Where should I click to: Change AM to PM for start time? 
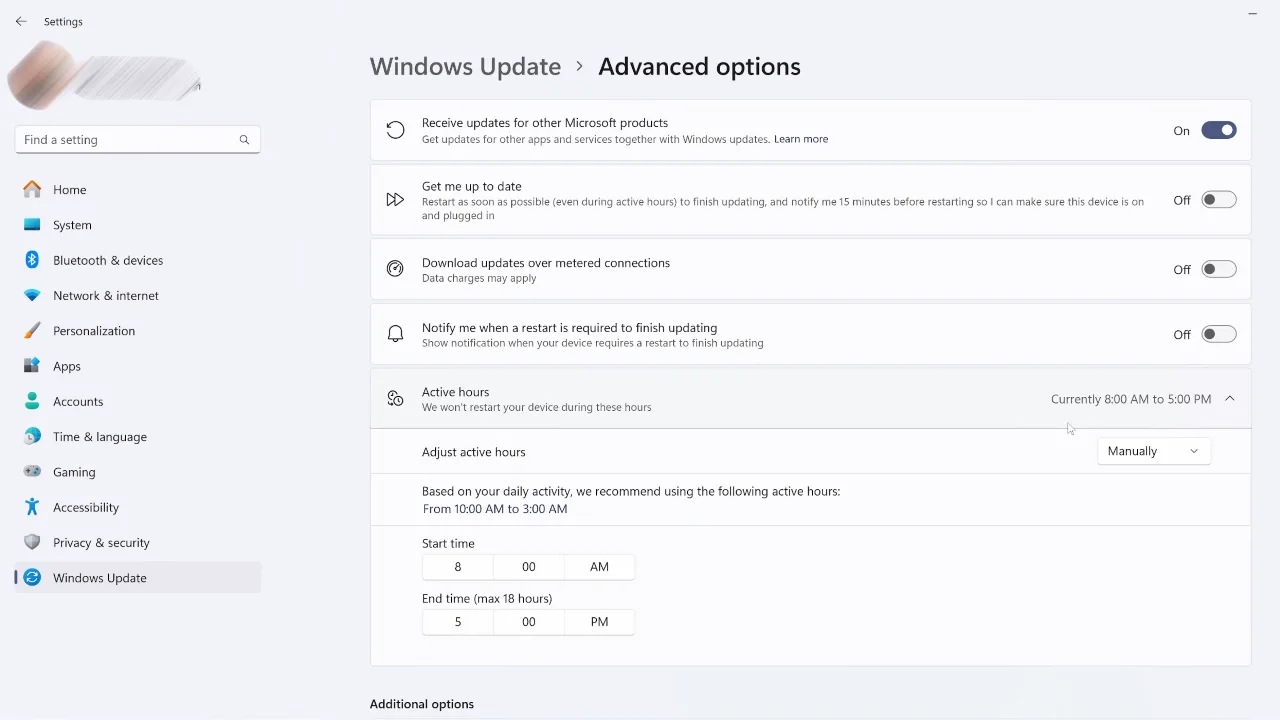pos(599,566)
